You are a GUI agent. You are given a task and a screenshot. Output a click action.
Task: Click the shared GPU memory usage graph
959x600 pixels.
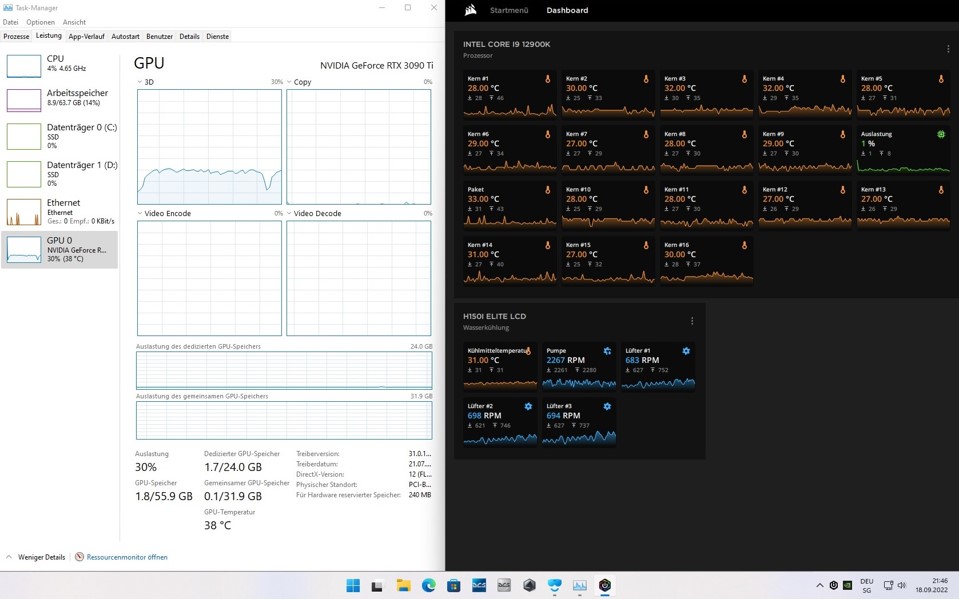pyautogui.click(x=284, y=420)
